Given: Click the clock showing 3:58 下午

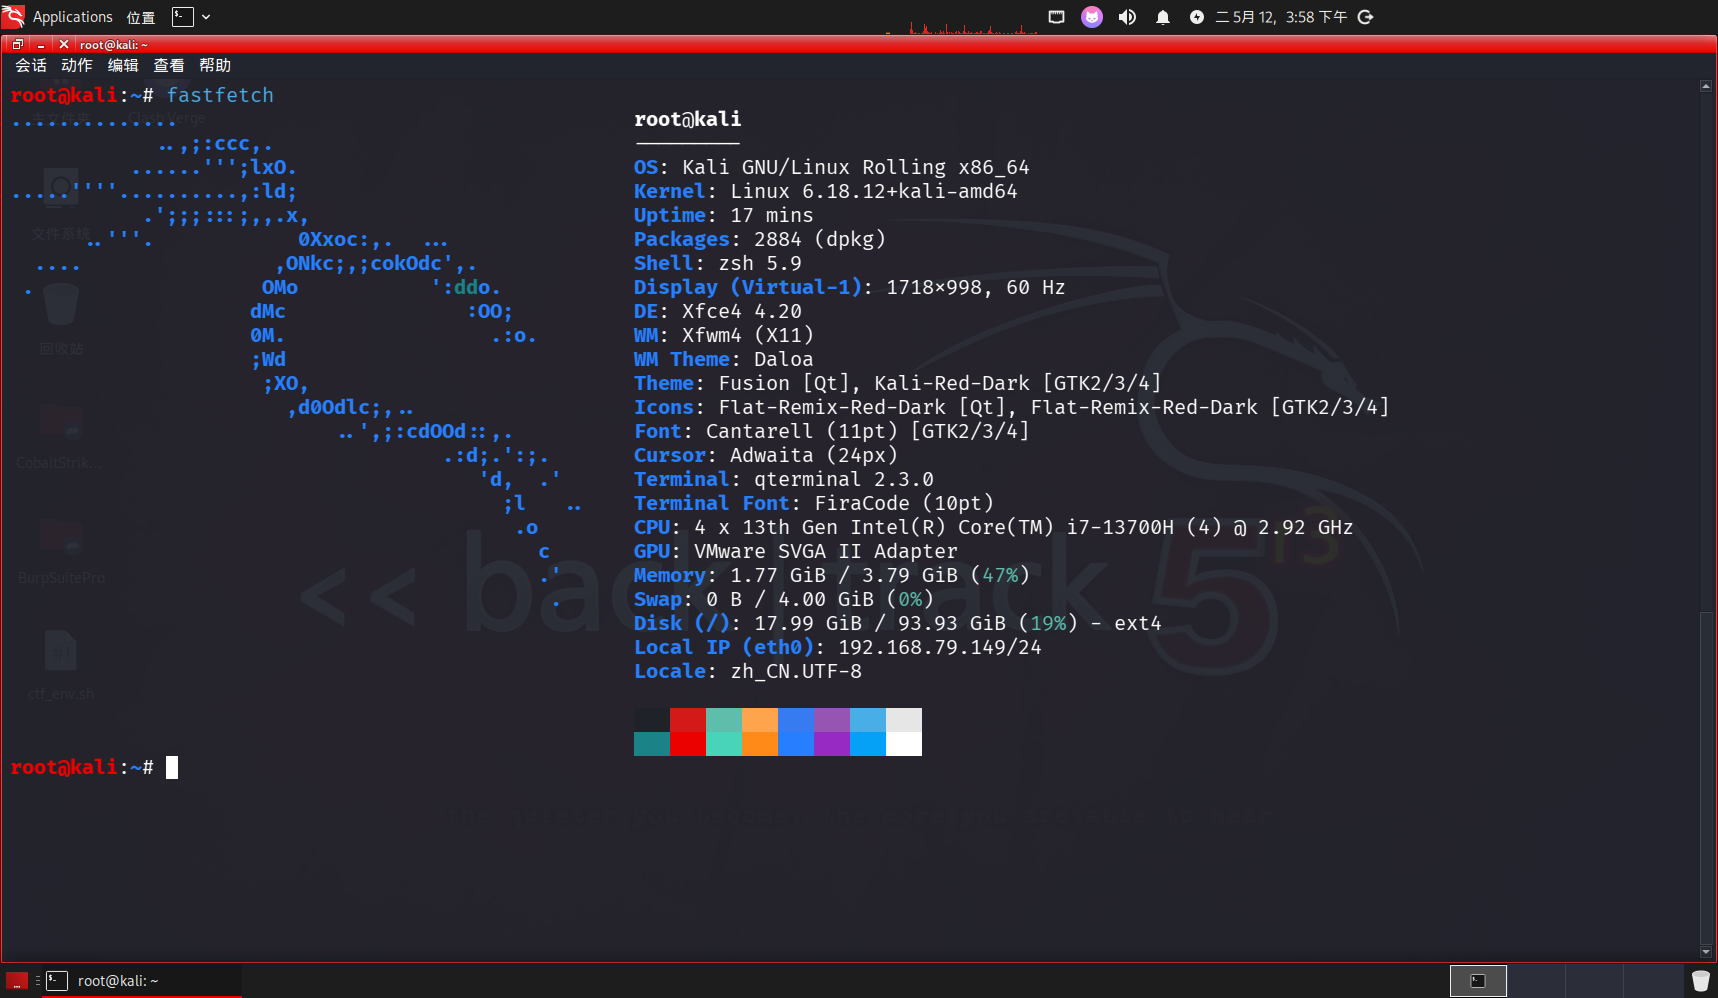Looking at the screenshot, I should pyautogui.click(x=1281, y=17).
